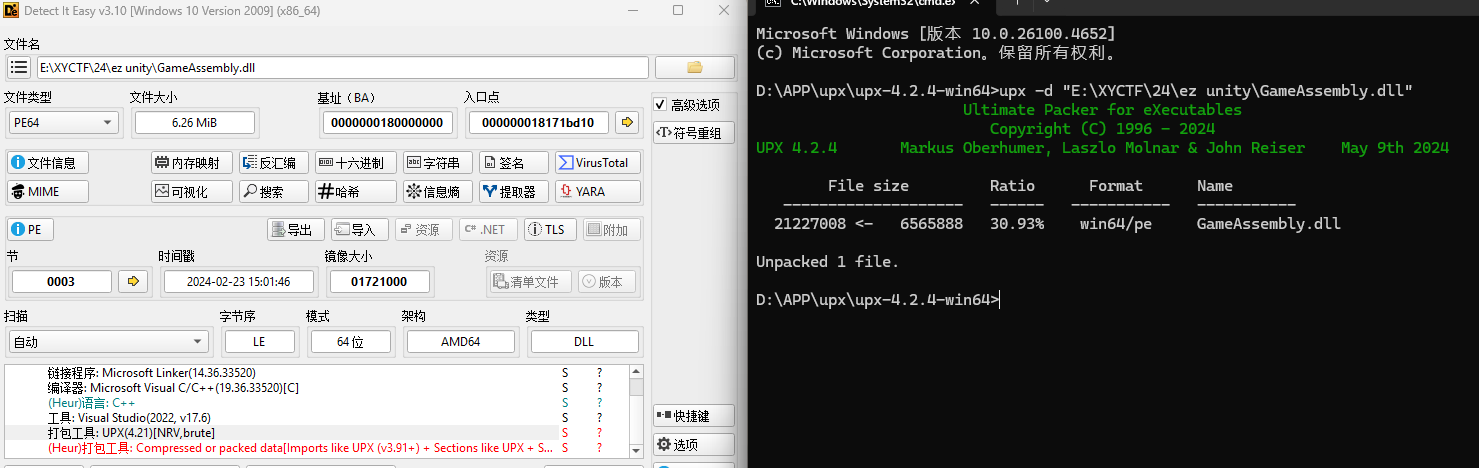
Task: Open YARA scanner
Action: click(598, 191)
